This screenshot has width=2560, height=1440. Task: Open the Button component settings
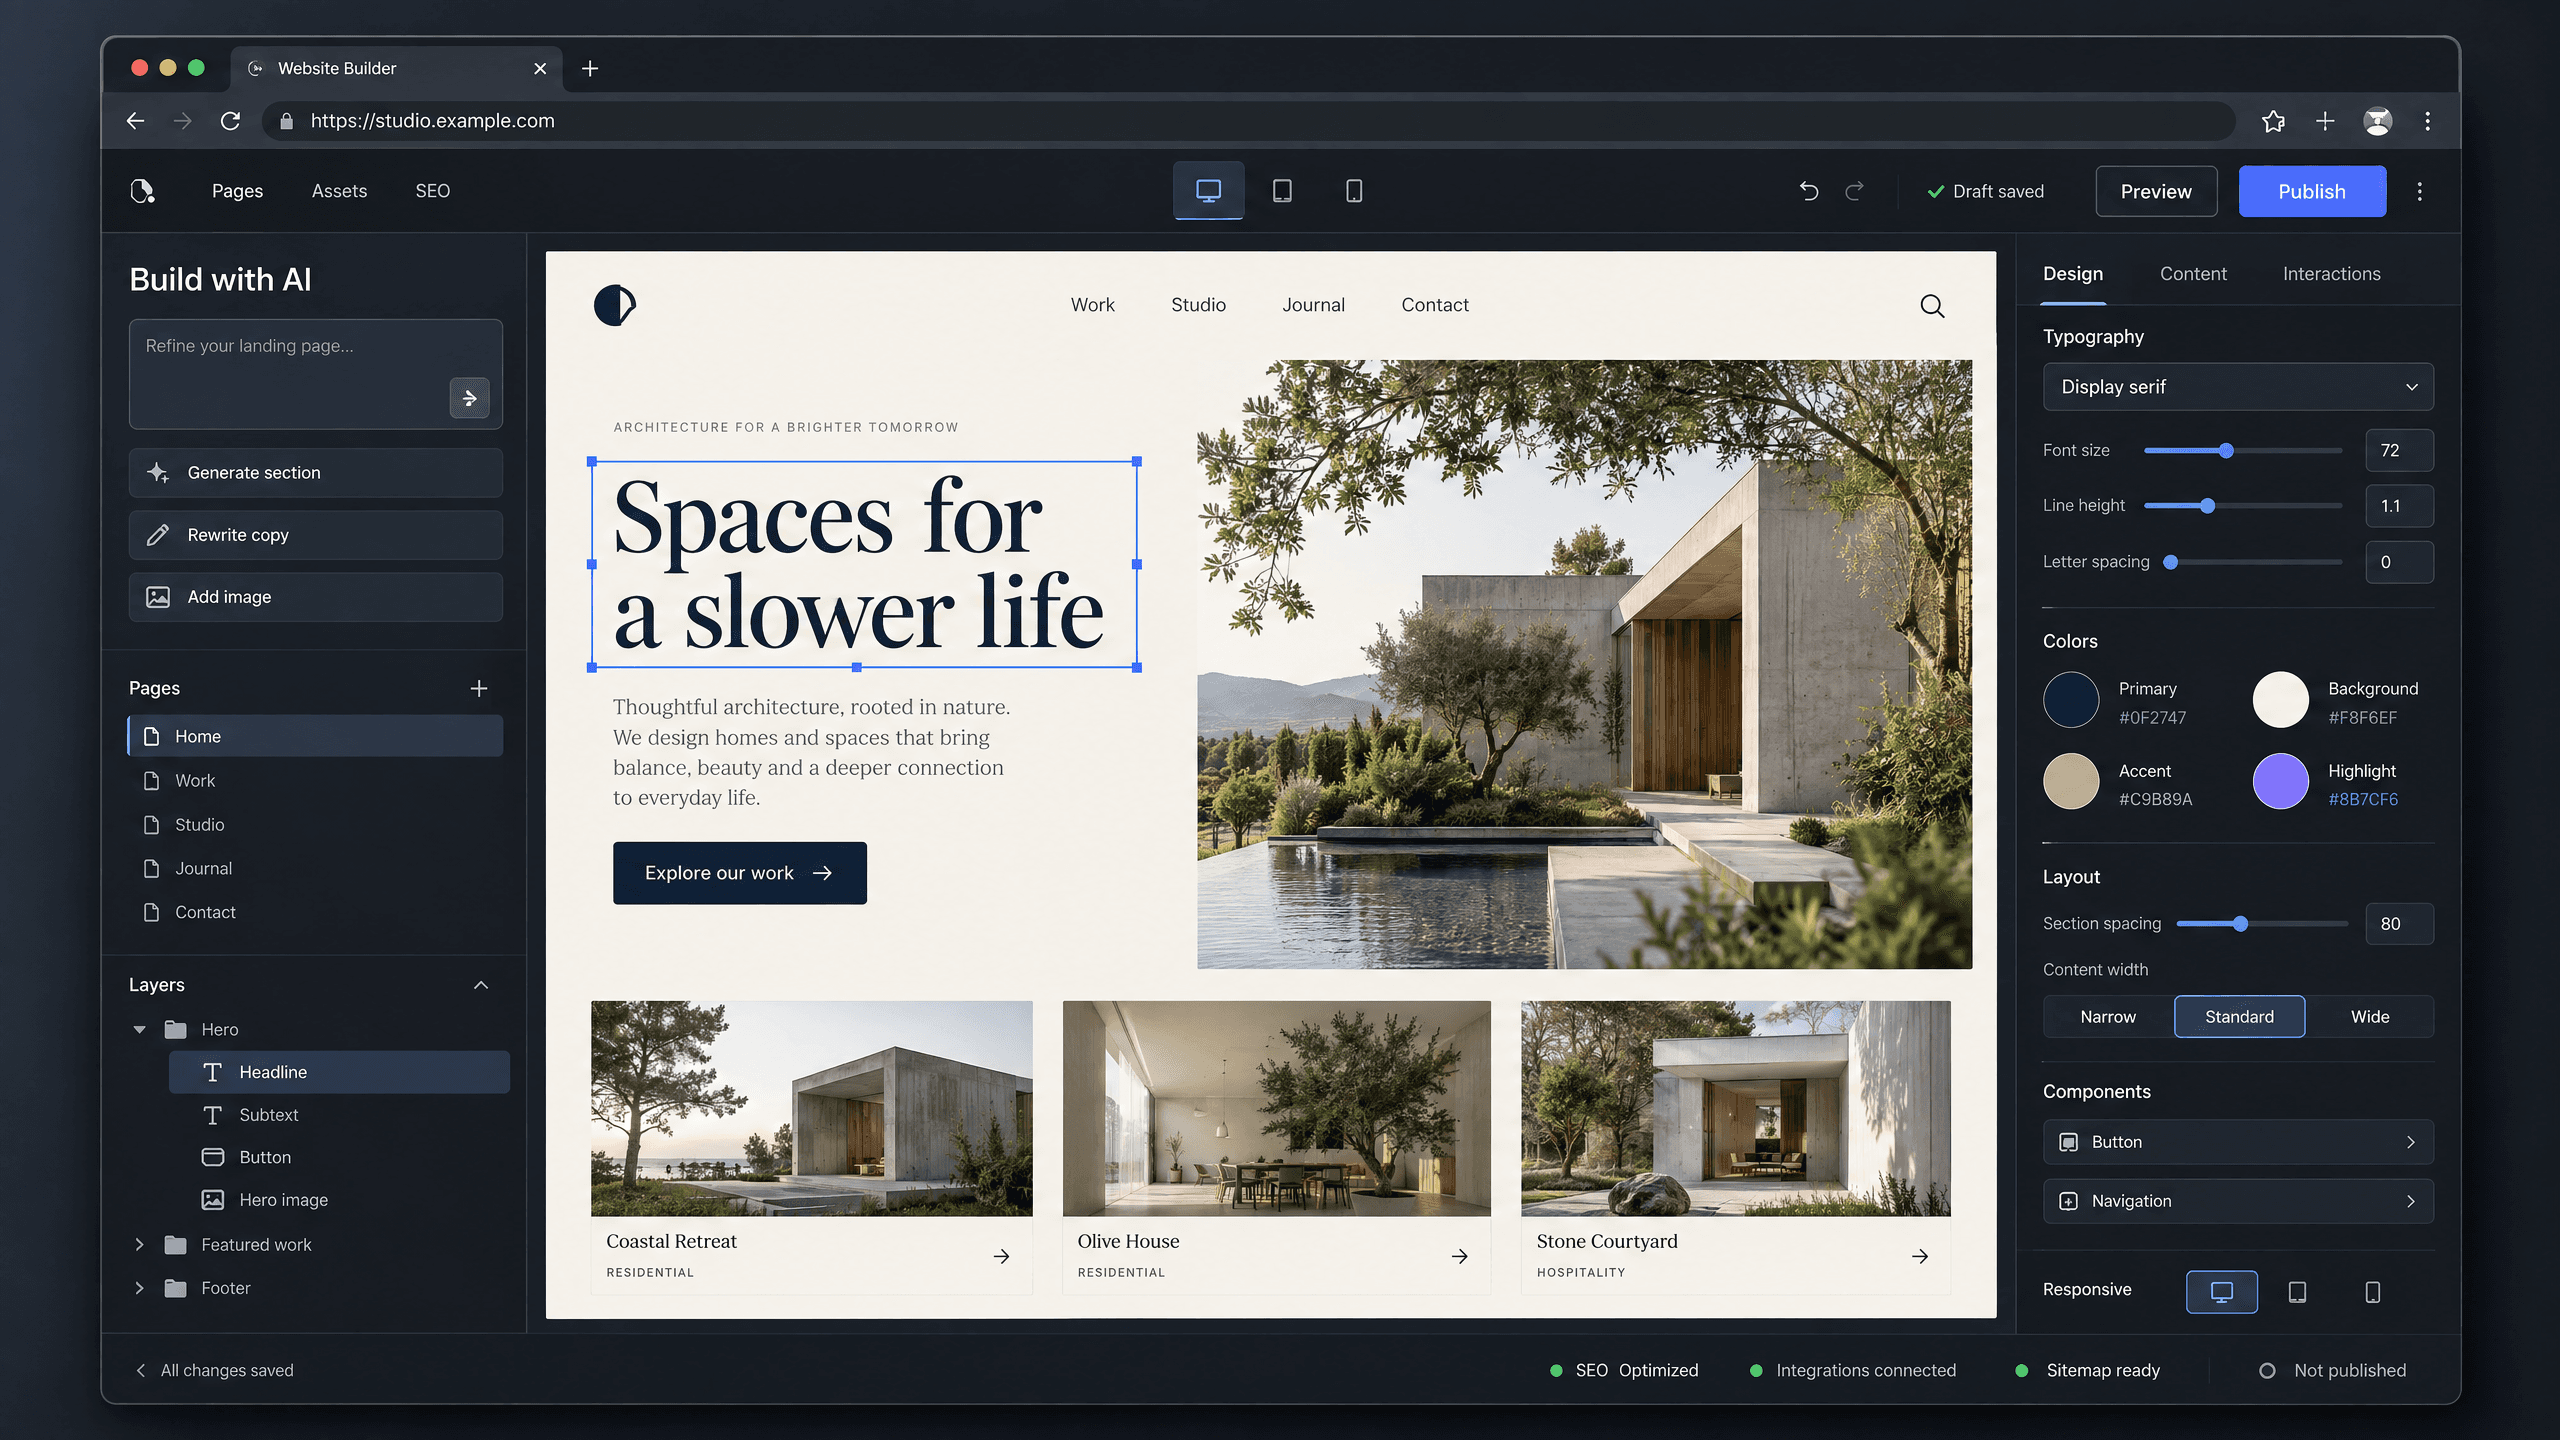pyautogui.click(x=2238, y=1142)
